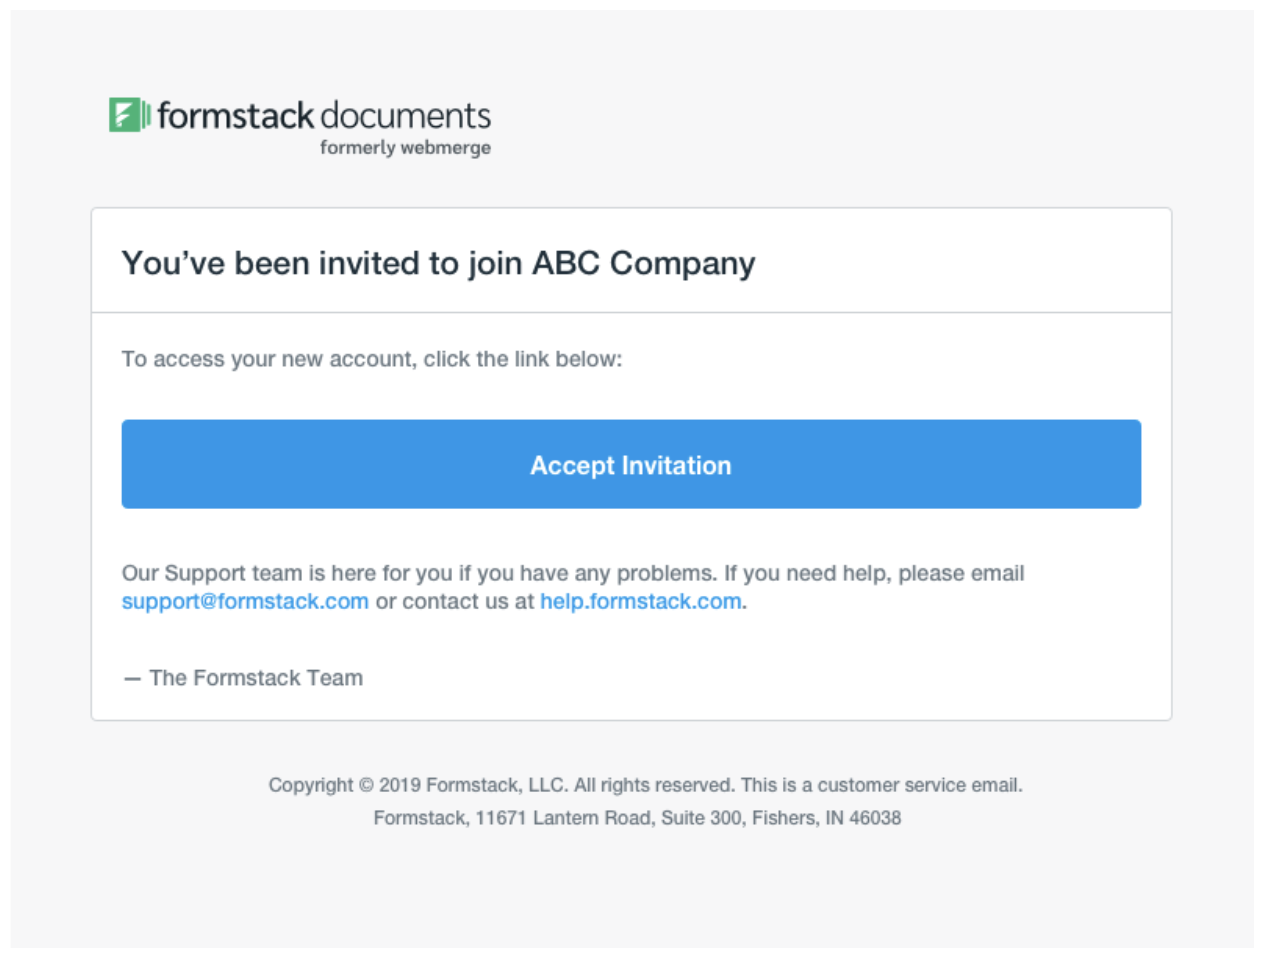Click "2019 Formstack, LLC" in the footer
The width and height of the screenshot is (1270, 964).
[x=472, y=785]
